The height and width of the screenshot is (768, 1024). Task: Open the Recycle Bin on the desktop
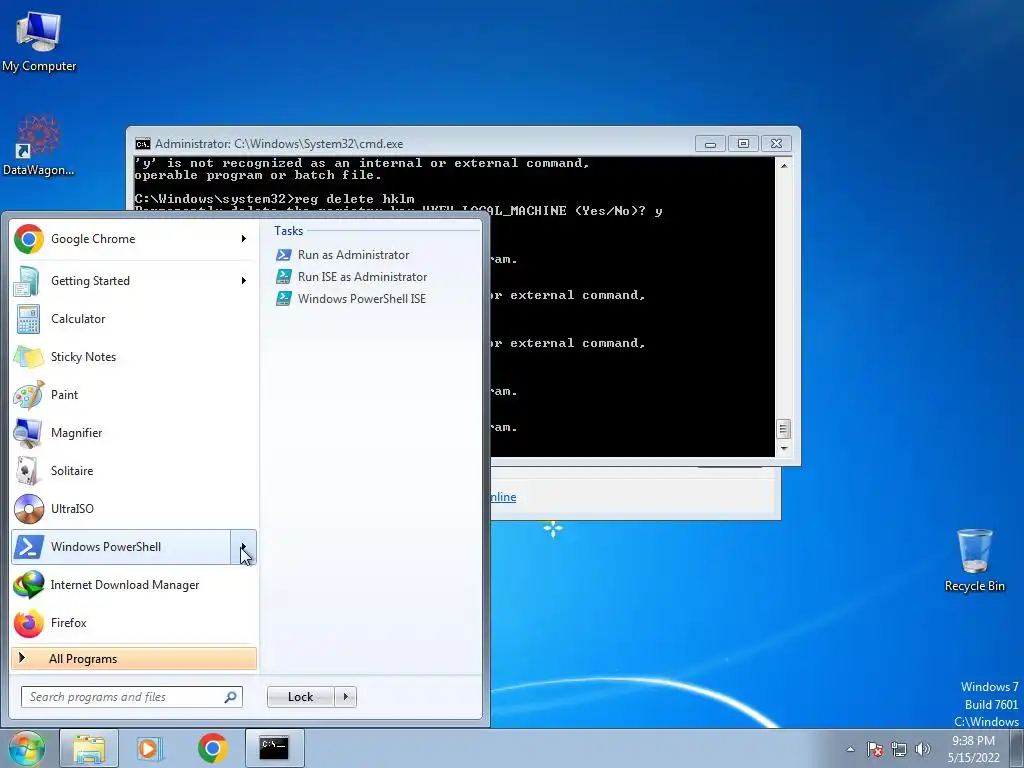(x=974, y=560)
